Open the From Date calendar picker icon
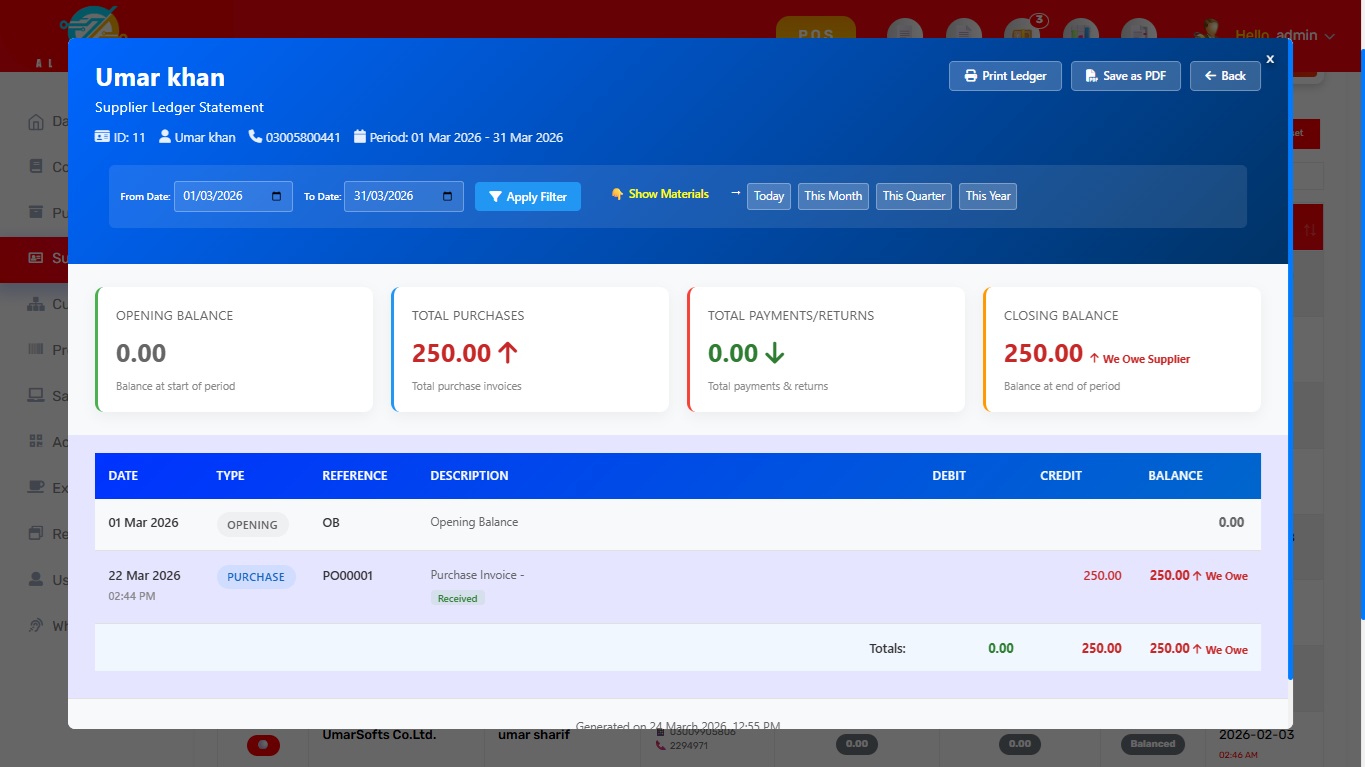 tap(276, 196)
